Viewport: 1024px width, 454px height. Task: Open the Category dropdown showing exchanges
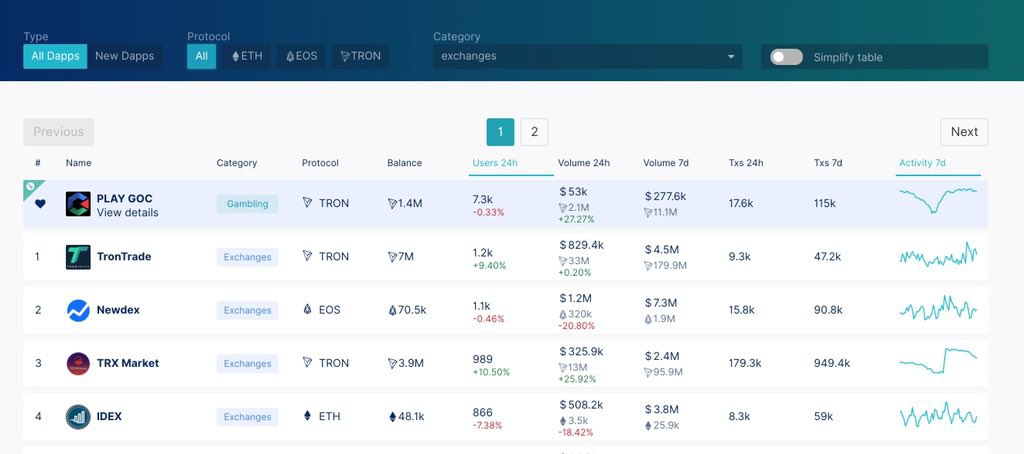pyautogui.click(x=588, y=56)
